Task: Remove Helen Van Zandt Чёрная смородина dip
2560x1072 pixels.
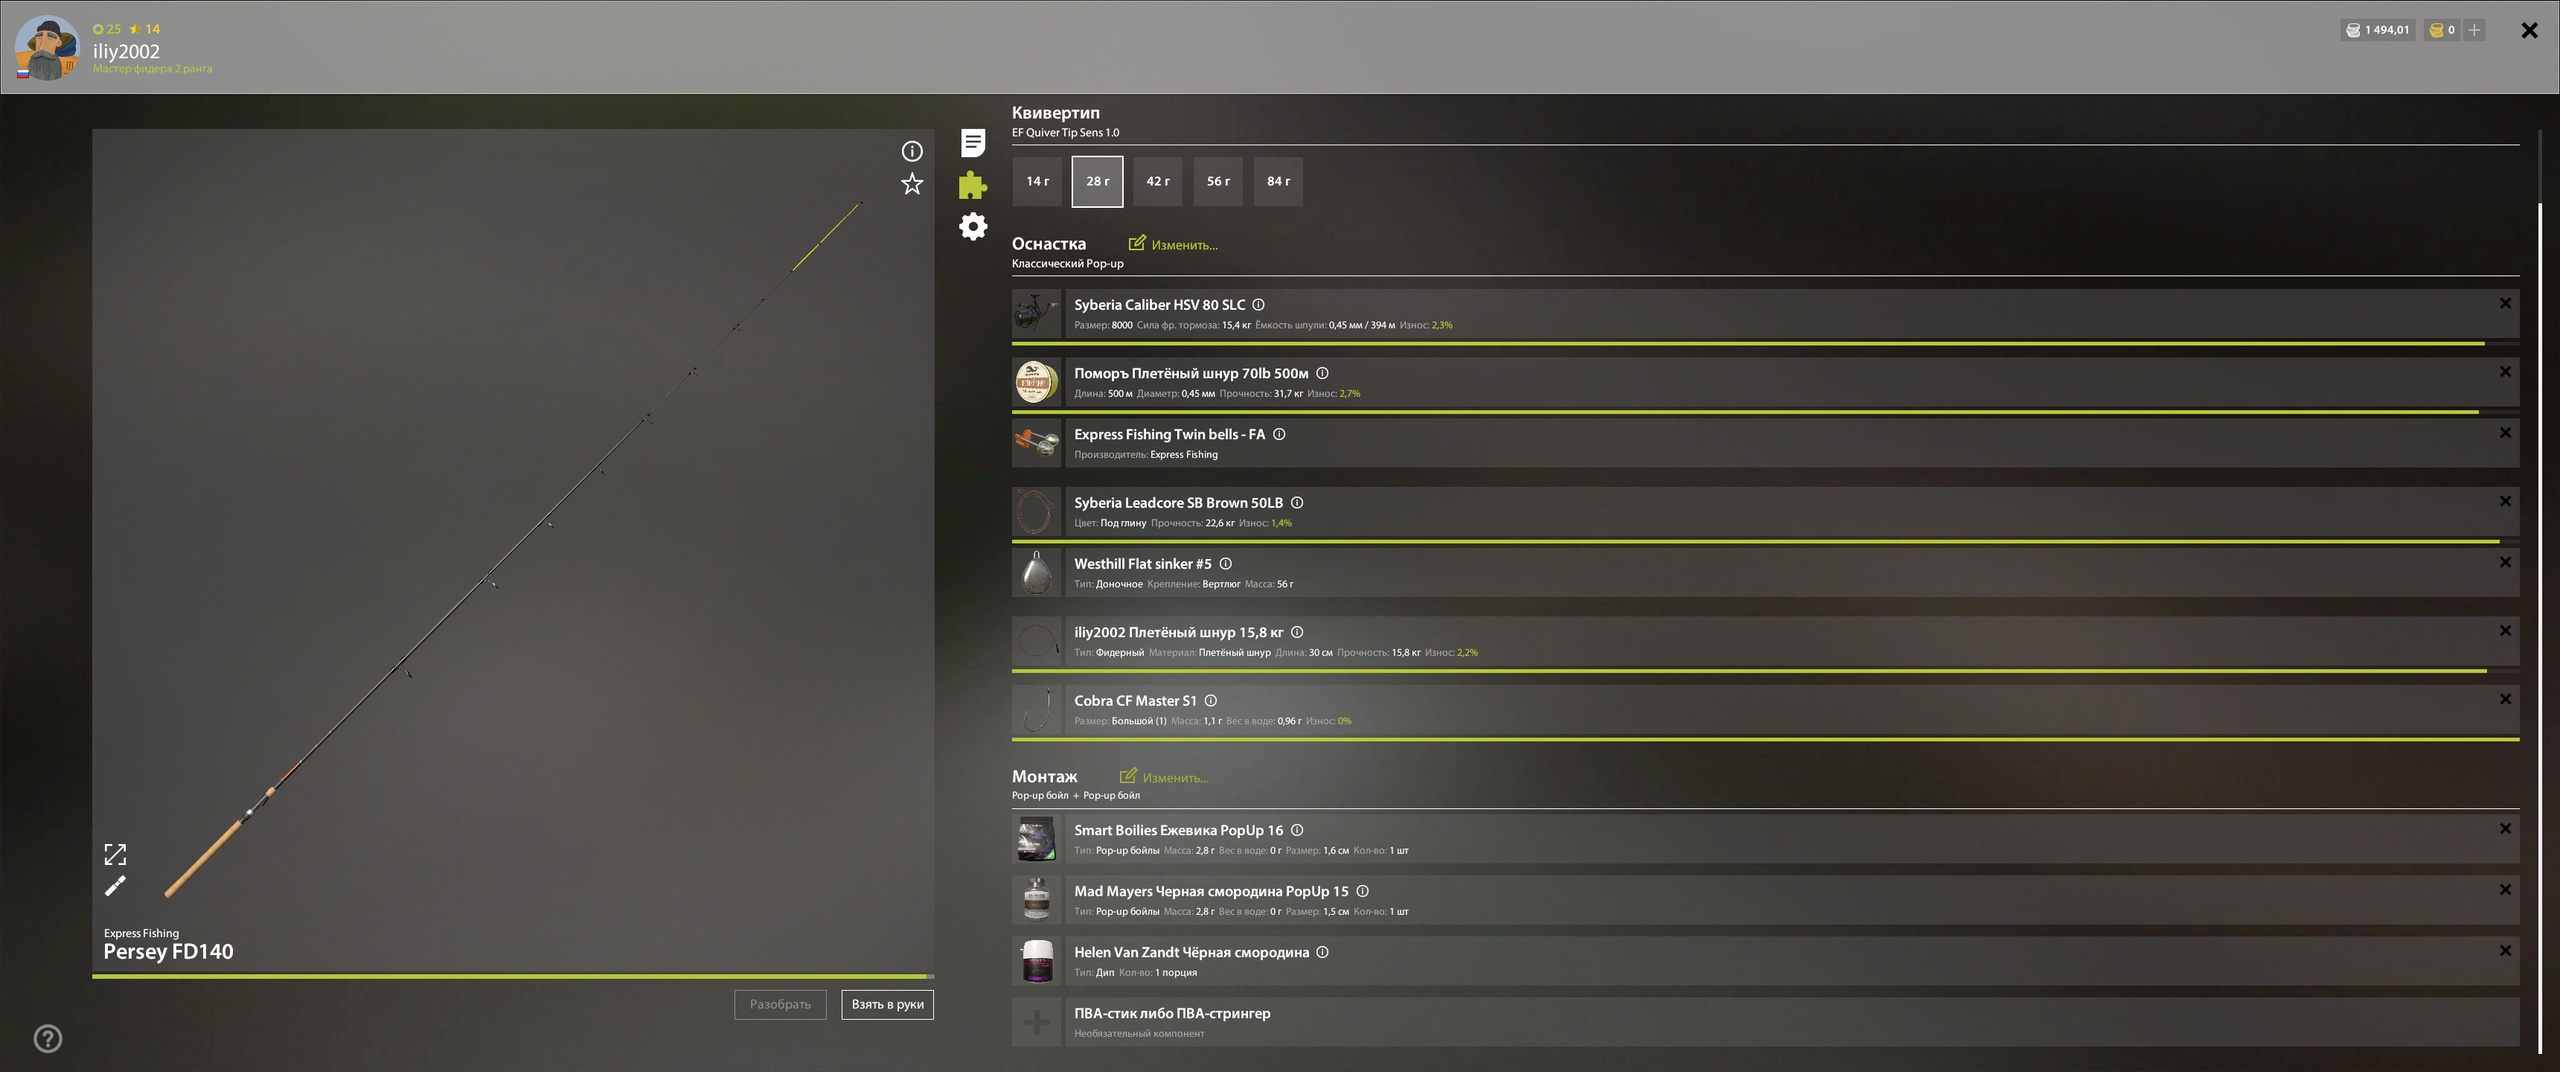Action: (2505, 951)
